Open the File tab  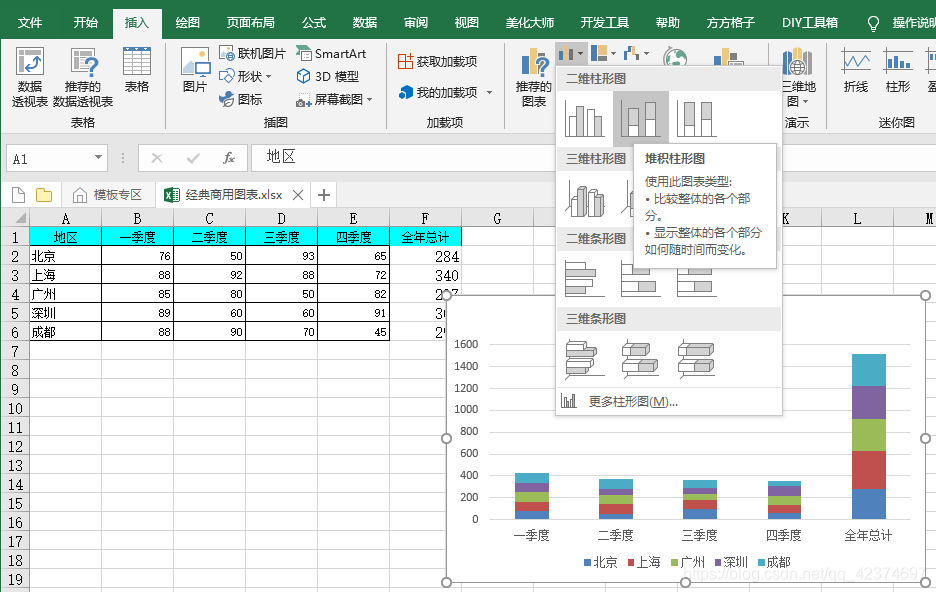[x=30, y=23]
